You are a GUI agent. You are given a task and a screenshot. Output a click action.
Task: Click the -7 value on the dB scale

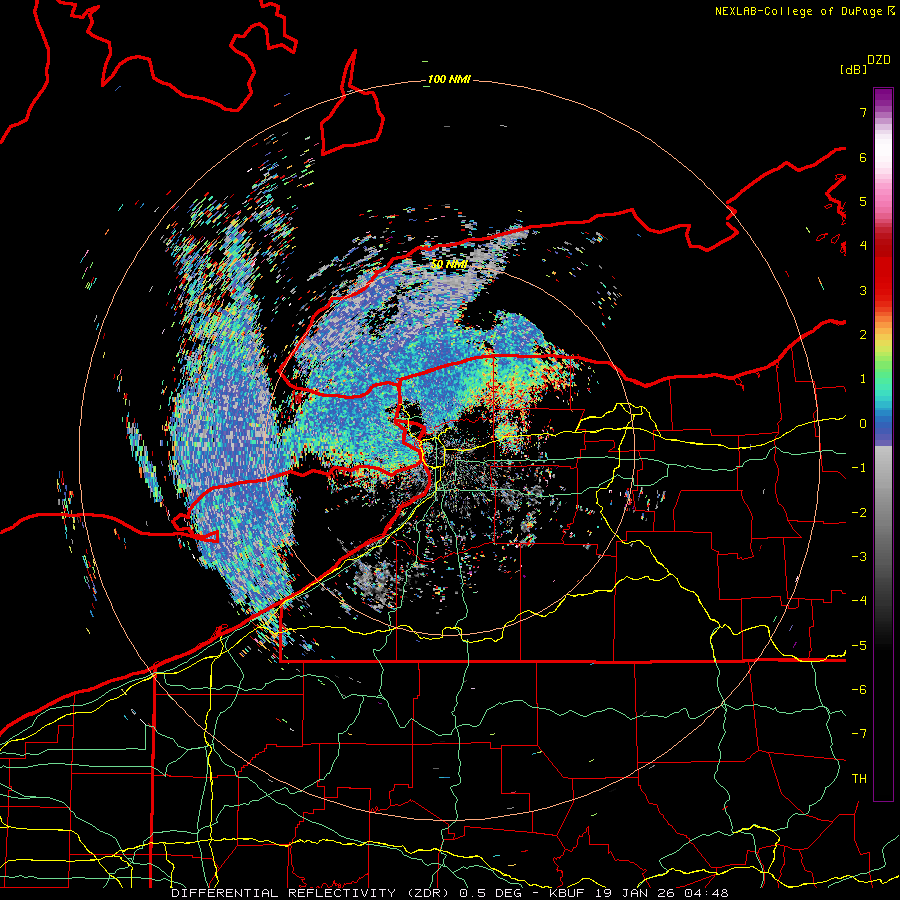(x=859, y=734)
